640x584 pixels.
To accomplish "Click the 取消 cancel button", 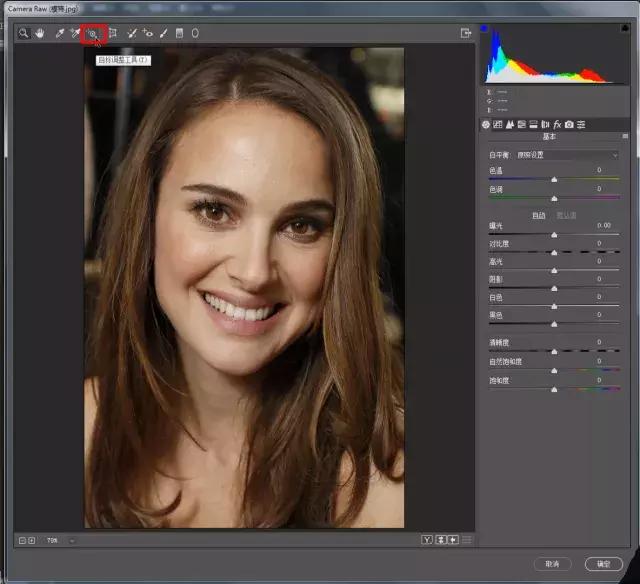I will pos(552,564).
